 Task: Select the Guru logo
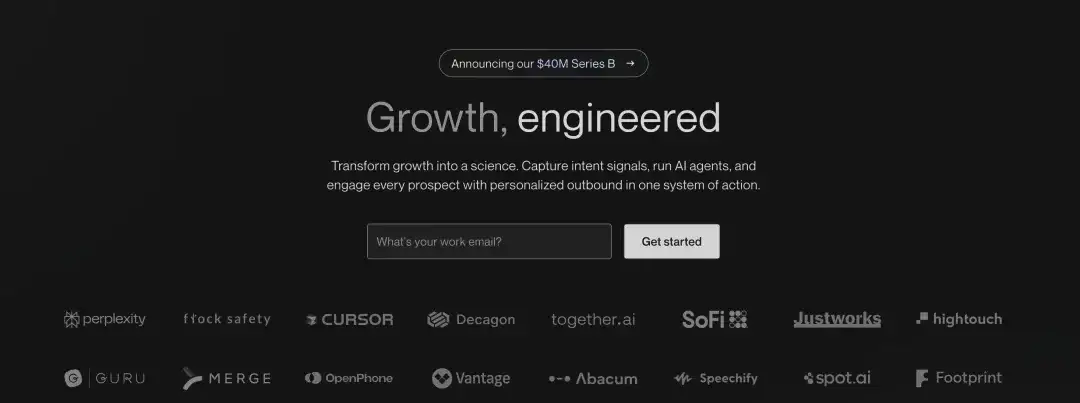[x=105, y=378]
